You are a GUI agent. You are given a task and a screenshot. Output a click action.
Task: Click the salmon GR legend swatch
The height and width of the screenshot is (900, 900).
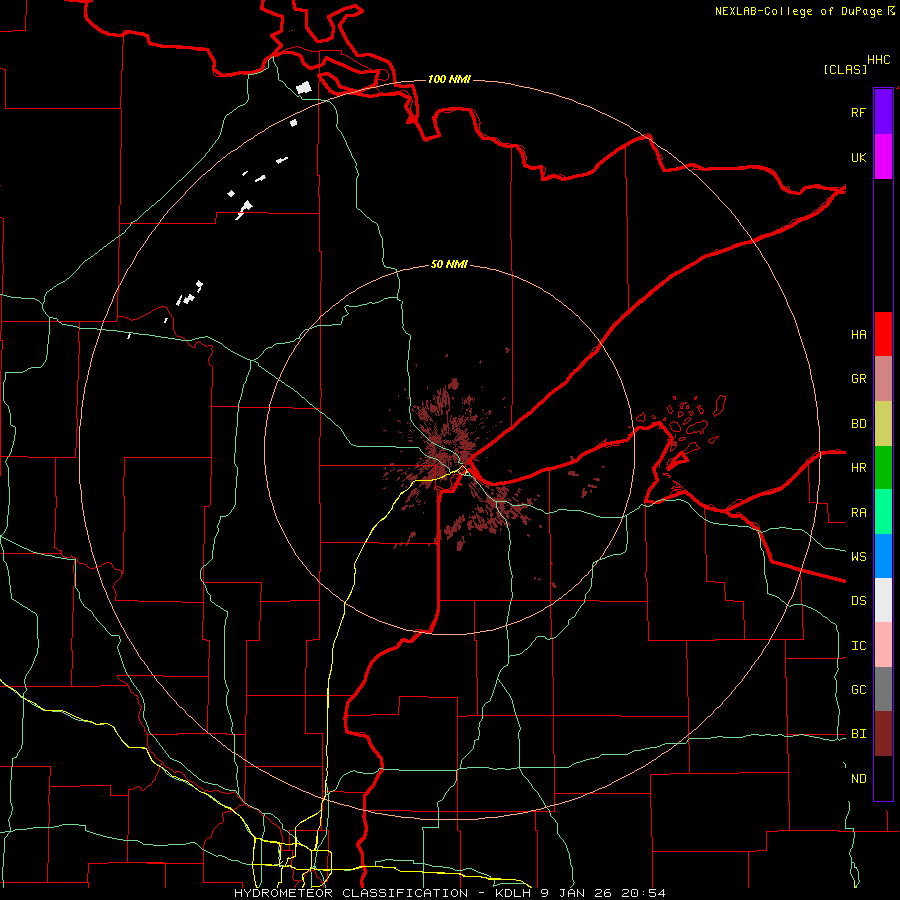point(883,378)
